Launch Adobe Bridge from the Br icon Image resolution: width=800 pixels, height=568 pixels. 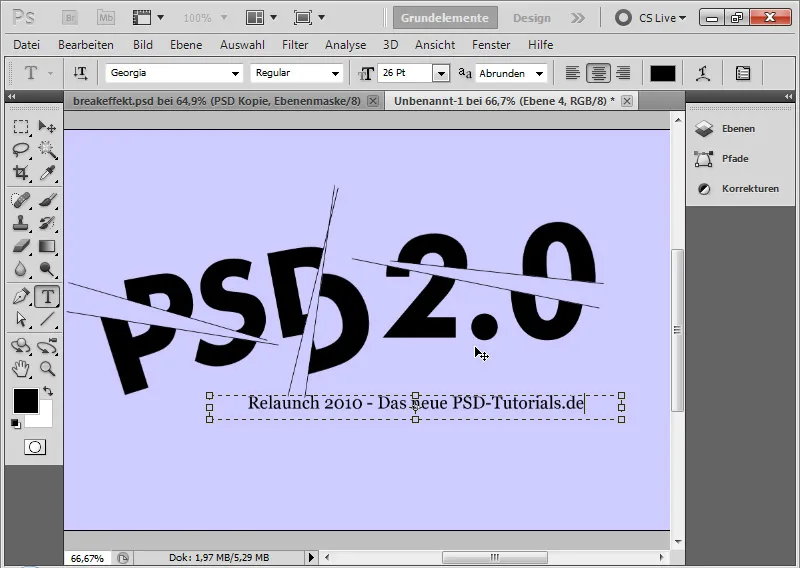pyautogui.click(x=70, y=18)
